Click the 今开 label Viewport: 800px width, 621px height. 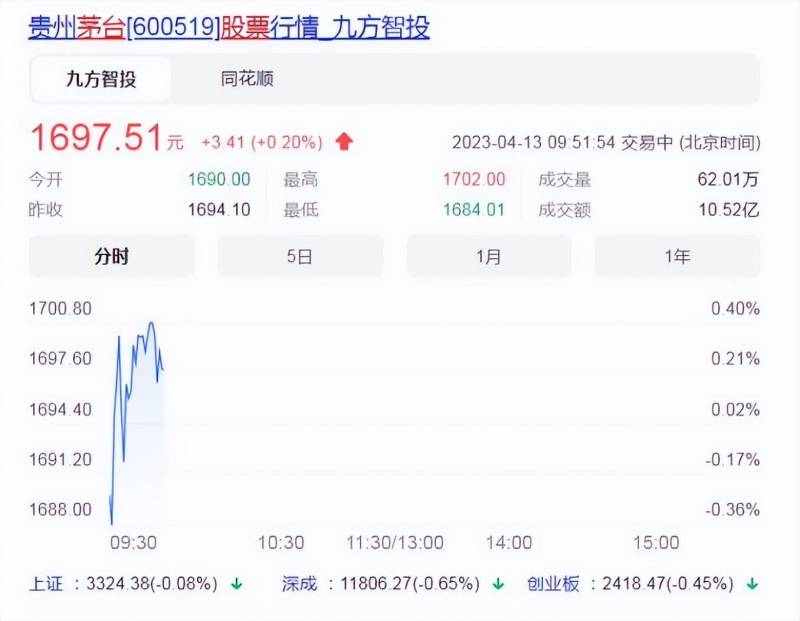click(46, 180)
